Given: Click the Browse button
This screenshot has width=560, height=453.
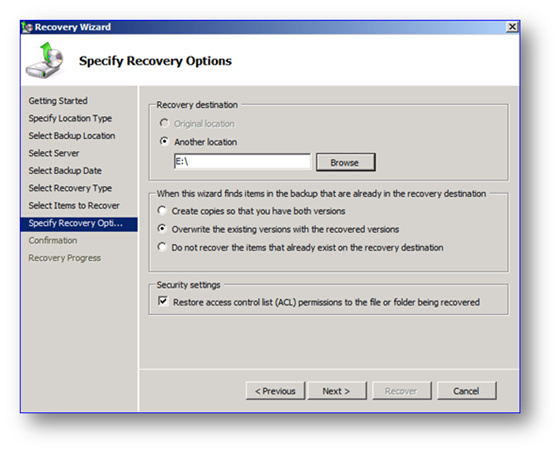Looking at the screenshot, I should [x=345, y=163].
